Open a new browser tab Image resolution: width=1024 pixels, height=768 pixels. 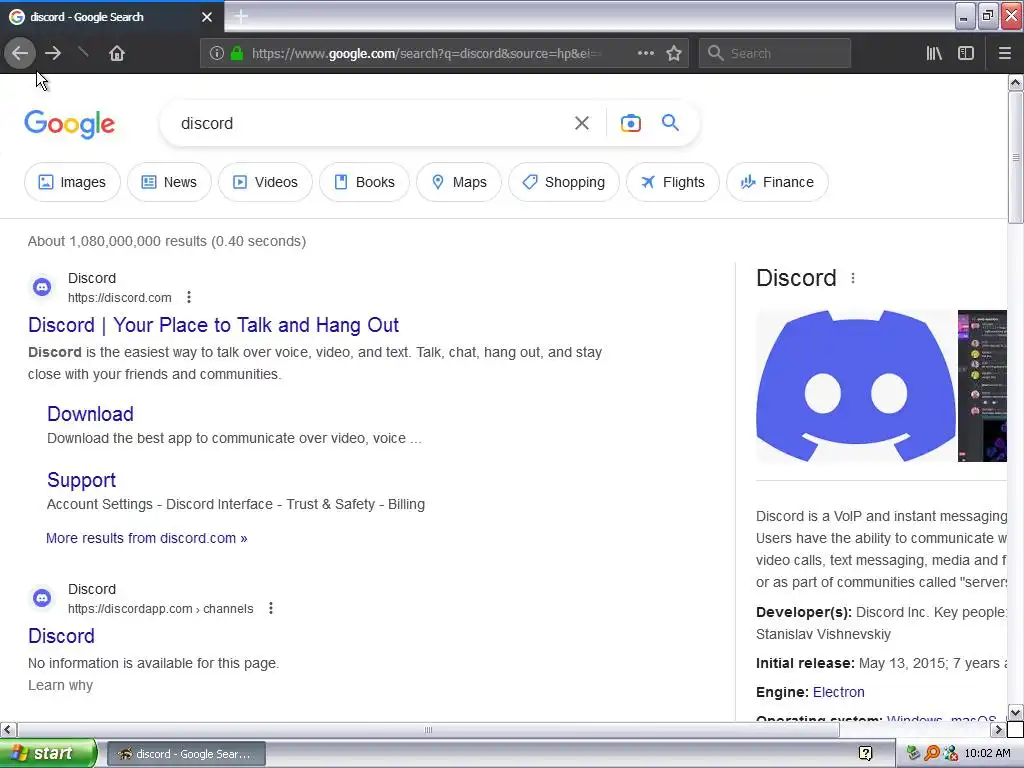240,16
